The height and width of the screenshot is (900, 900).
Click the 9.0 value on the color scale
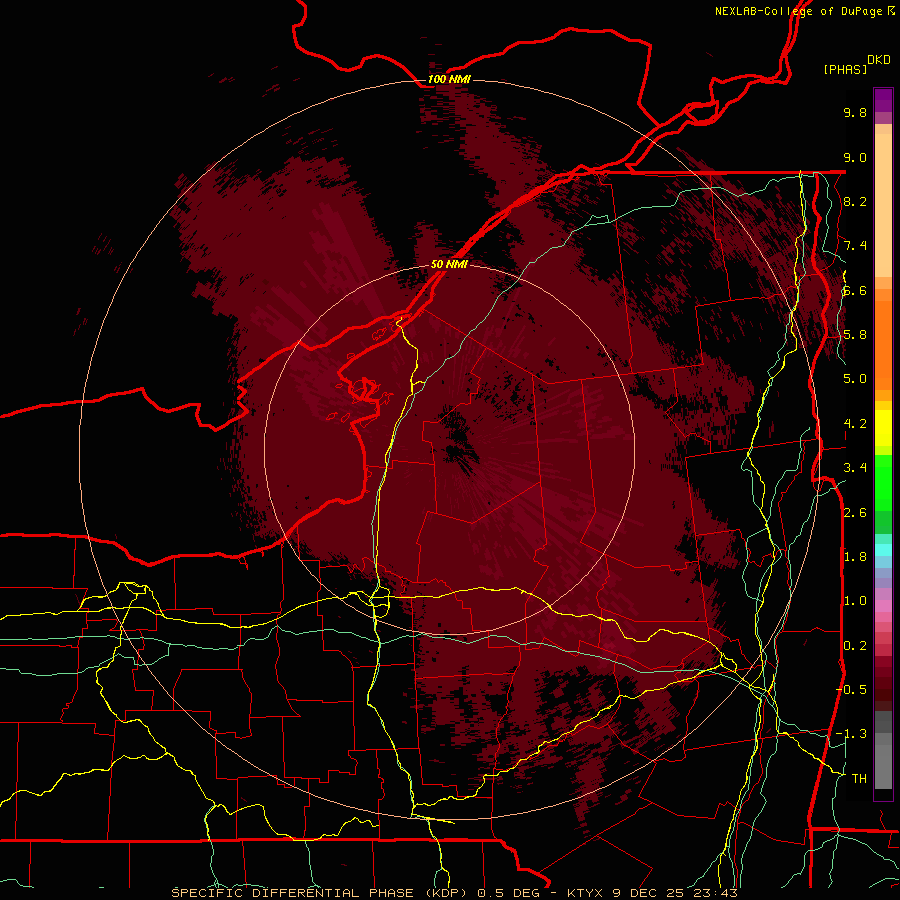click(855, 157)
